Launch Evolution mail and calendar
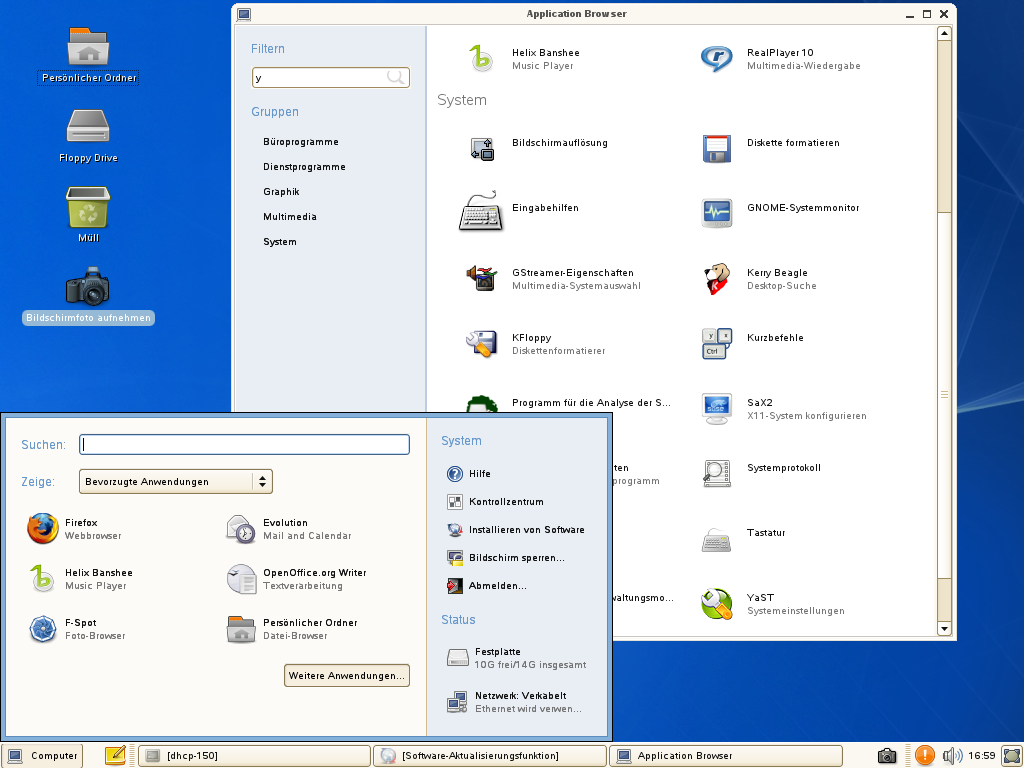The image size is (1024, 768). pyautogui.click(x=241, y=528)
